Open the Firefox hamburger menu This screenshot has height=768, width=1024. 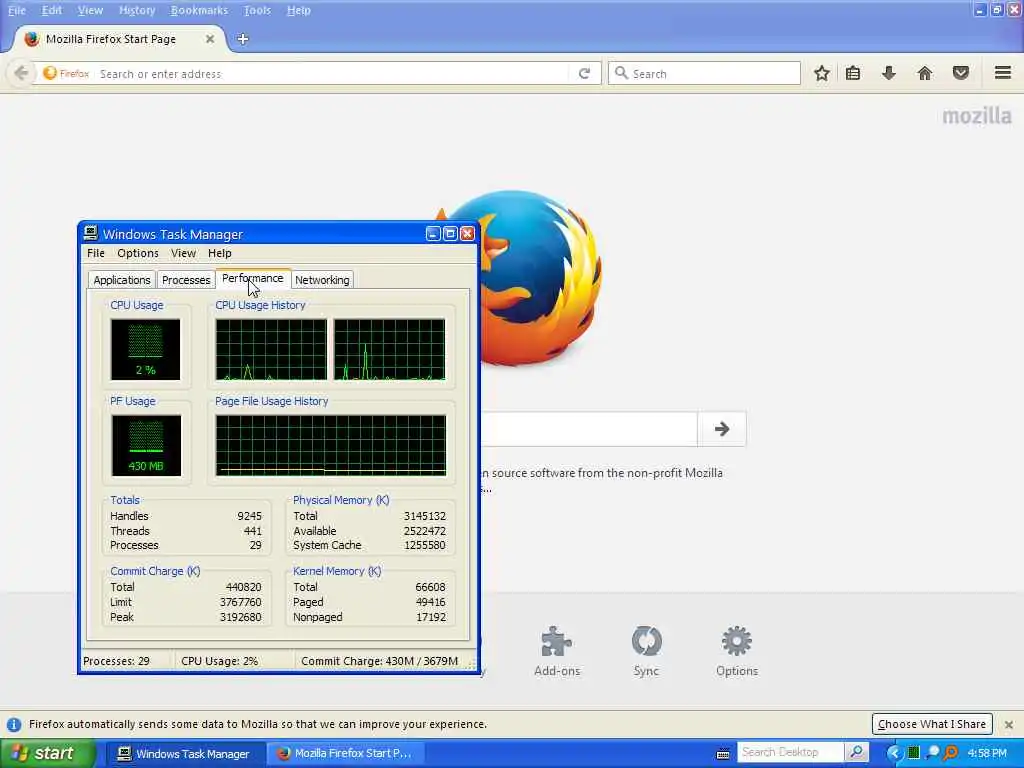click(x=1003, y=72)
